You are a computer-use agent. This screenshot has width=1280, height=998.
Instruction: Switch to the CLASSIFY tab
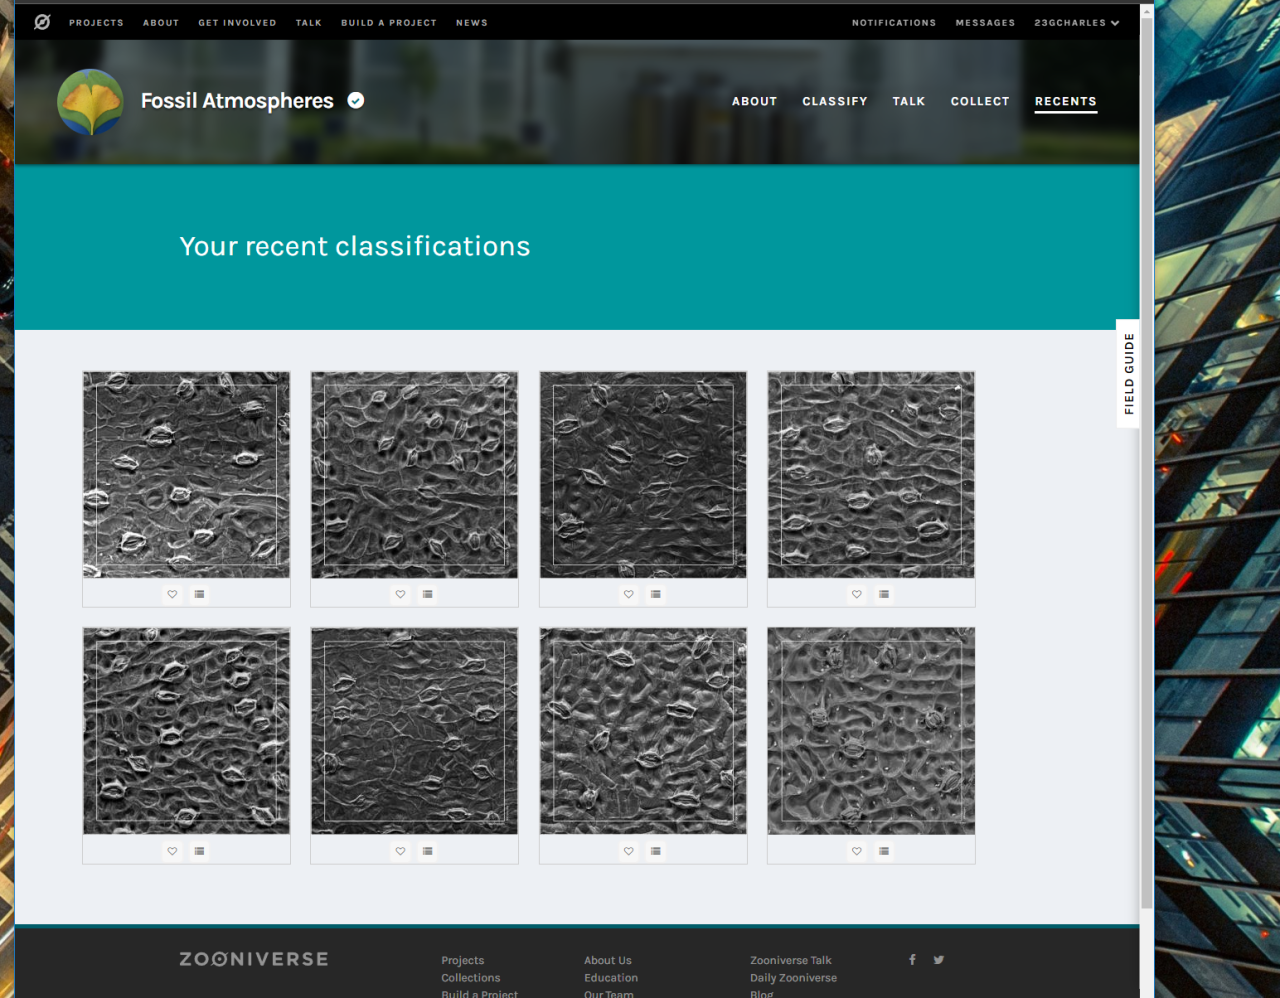[x=835, y=101]
